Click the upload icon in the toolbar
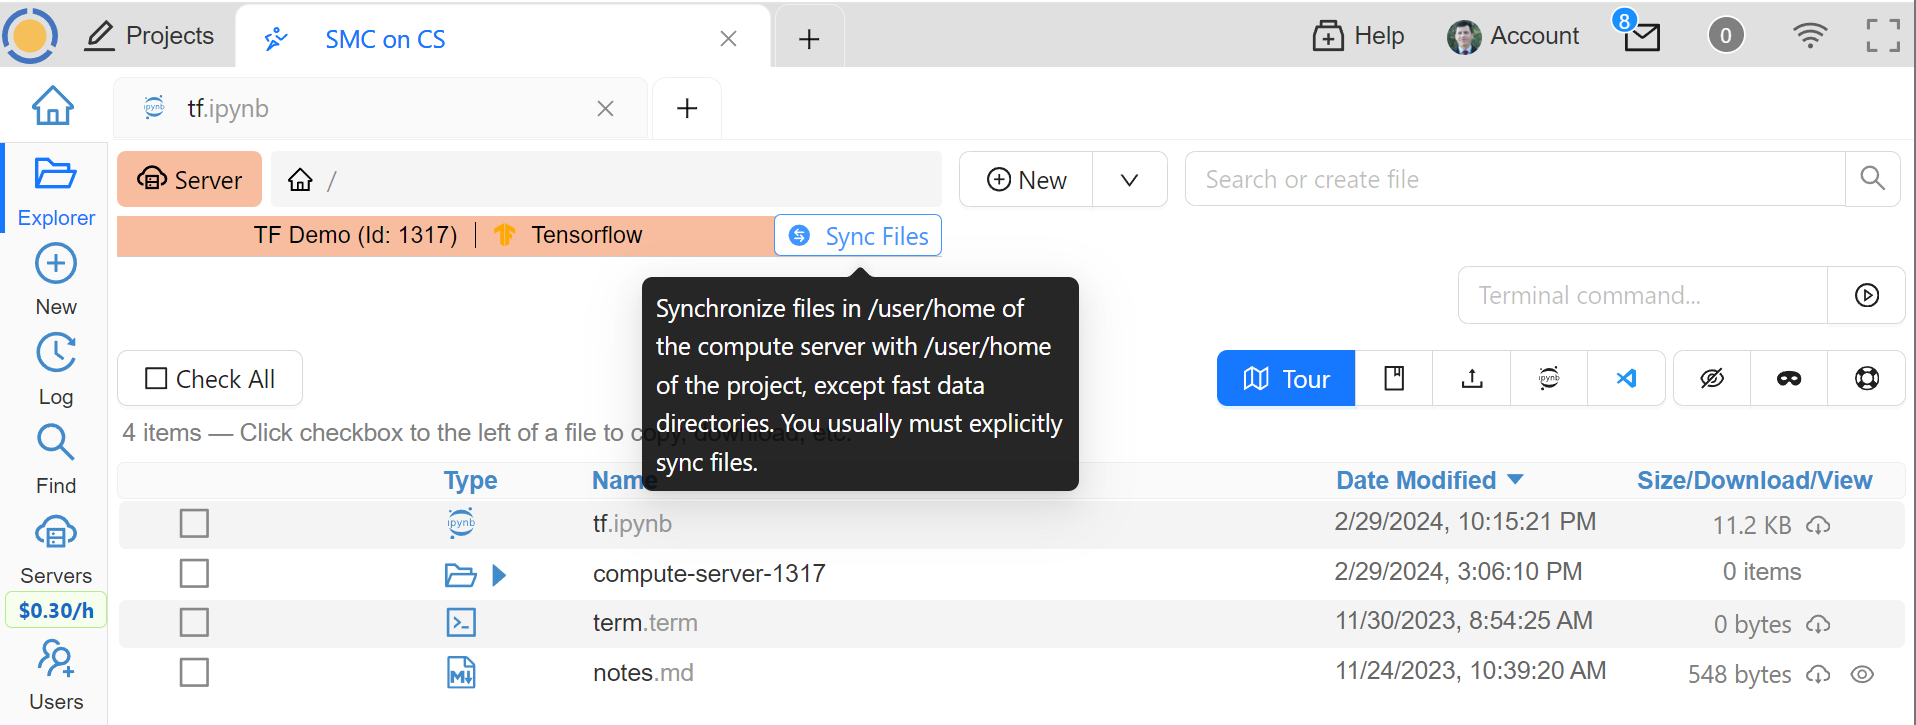The width and height of the screenshot is (1916, 725). 1471,379
